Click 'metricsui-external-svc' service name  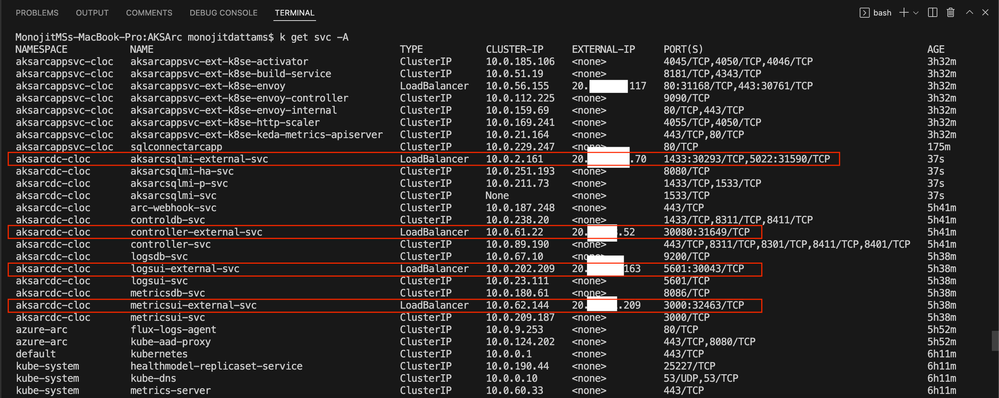click(x=193, y=305)
